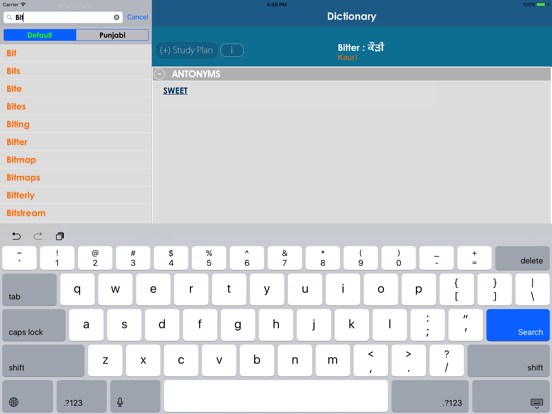Tap the left bracket brace key
Image resolution: width=552 pixels, height=414 pixels.
(457, 290)
